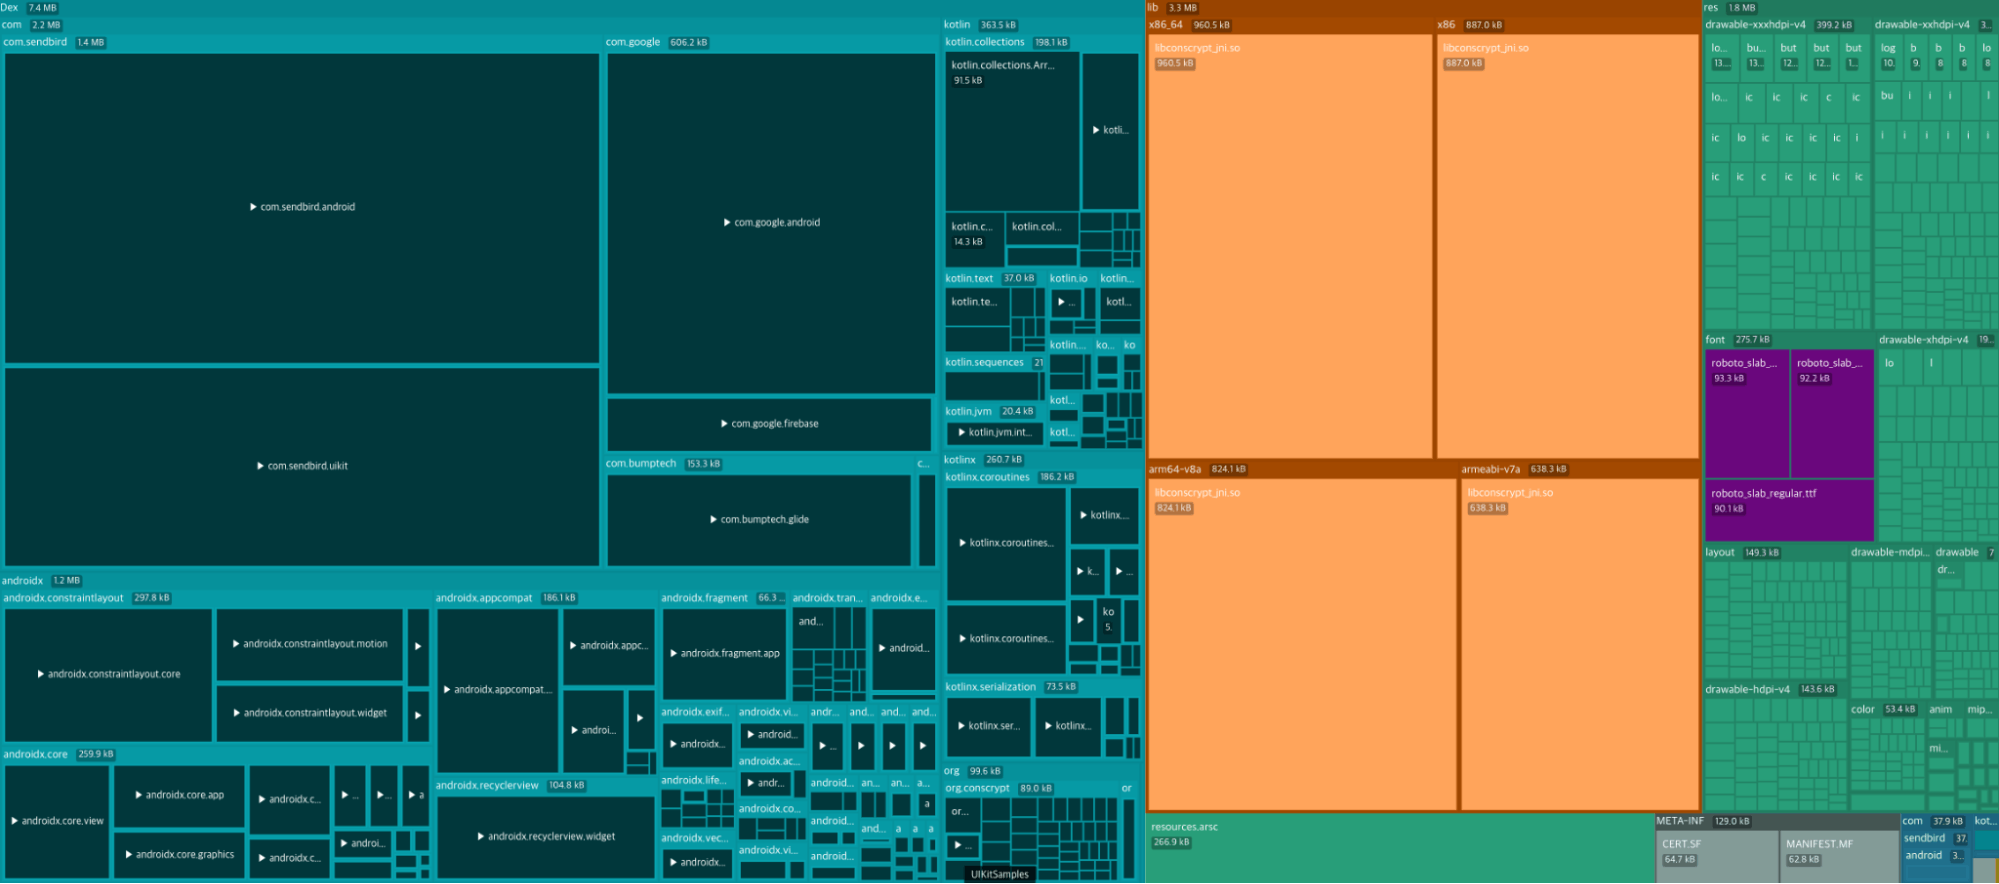Click the kotlin.text 37.0 kB label
Screen dimensions: 1999x884
pyautogui.click(x=990, y=279)
